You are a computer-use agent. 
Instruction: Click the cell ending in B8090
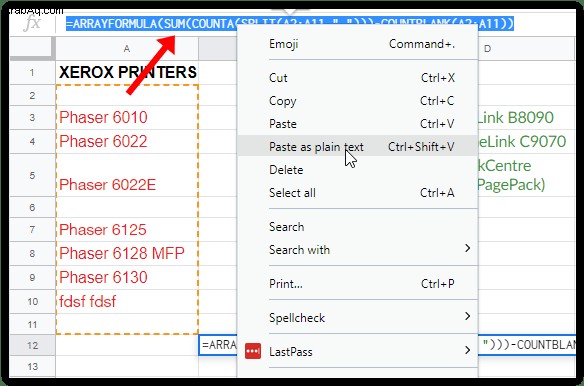[526, 118]
